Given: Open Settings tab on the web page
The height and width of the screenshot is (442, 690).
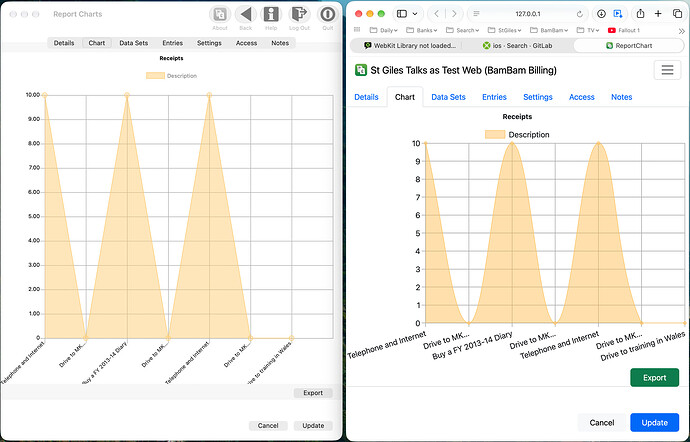Looking at the screenshot, I should pos(538,97).
